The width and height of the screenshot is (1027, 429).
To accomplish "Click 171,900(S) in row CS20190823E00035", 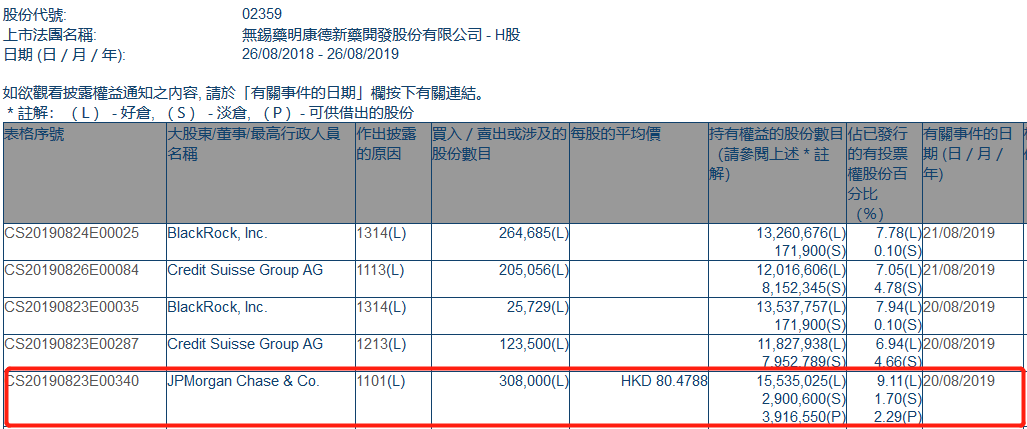I will pyautogui.click(x=810, y=325).
